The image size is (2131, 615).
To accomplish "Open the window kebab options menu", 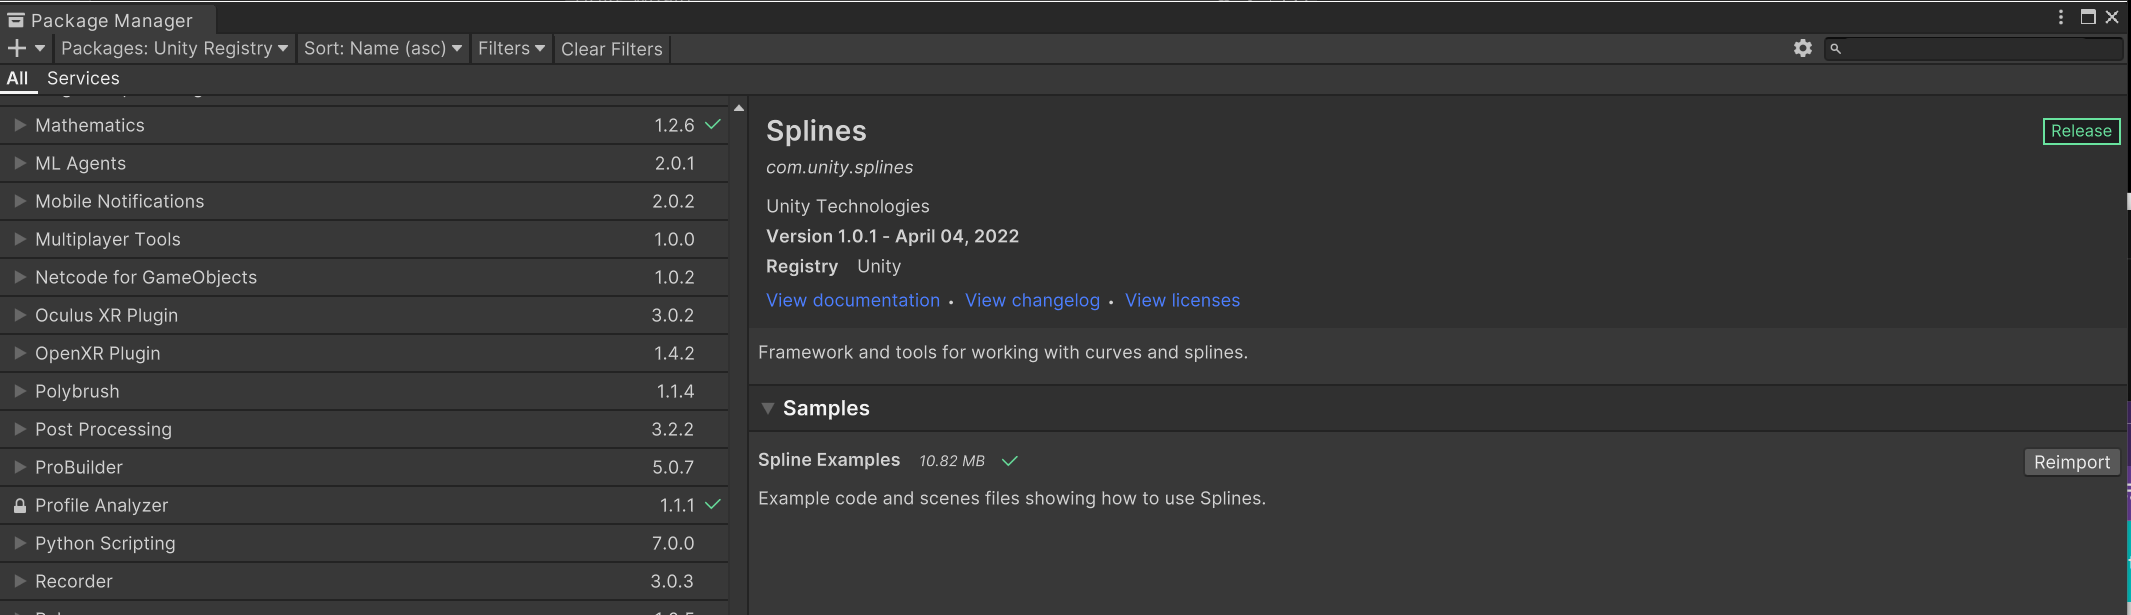I will [2061, 17].
